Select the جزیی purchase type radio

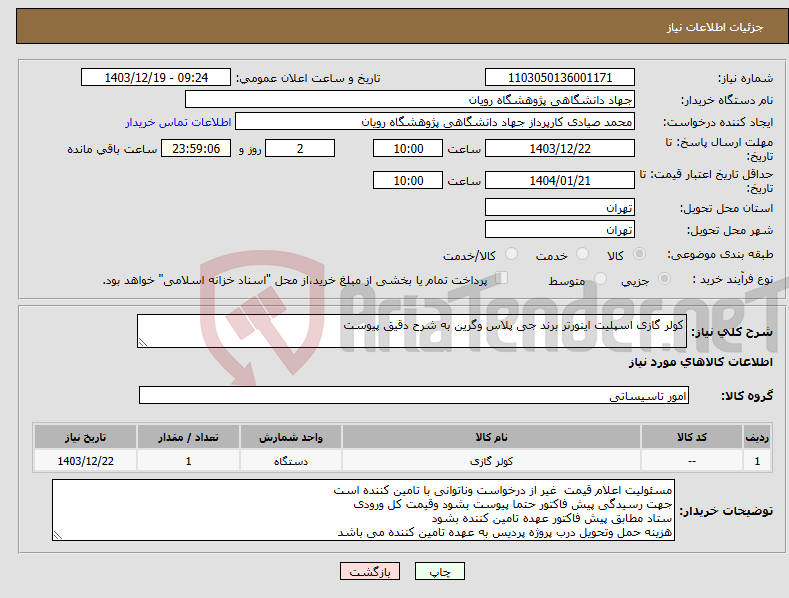(x=664, y=279)
